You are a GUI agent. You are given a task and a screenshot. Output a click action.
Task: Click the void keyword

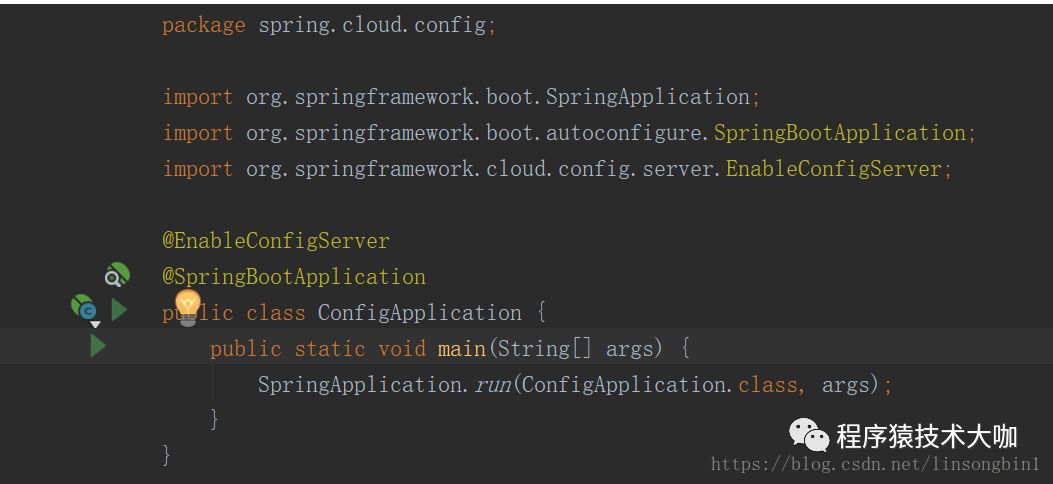(x=402, y=349)
